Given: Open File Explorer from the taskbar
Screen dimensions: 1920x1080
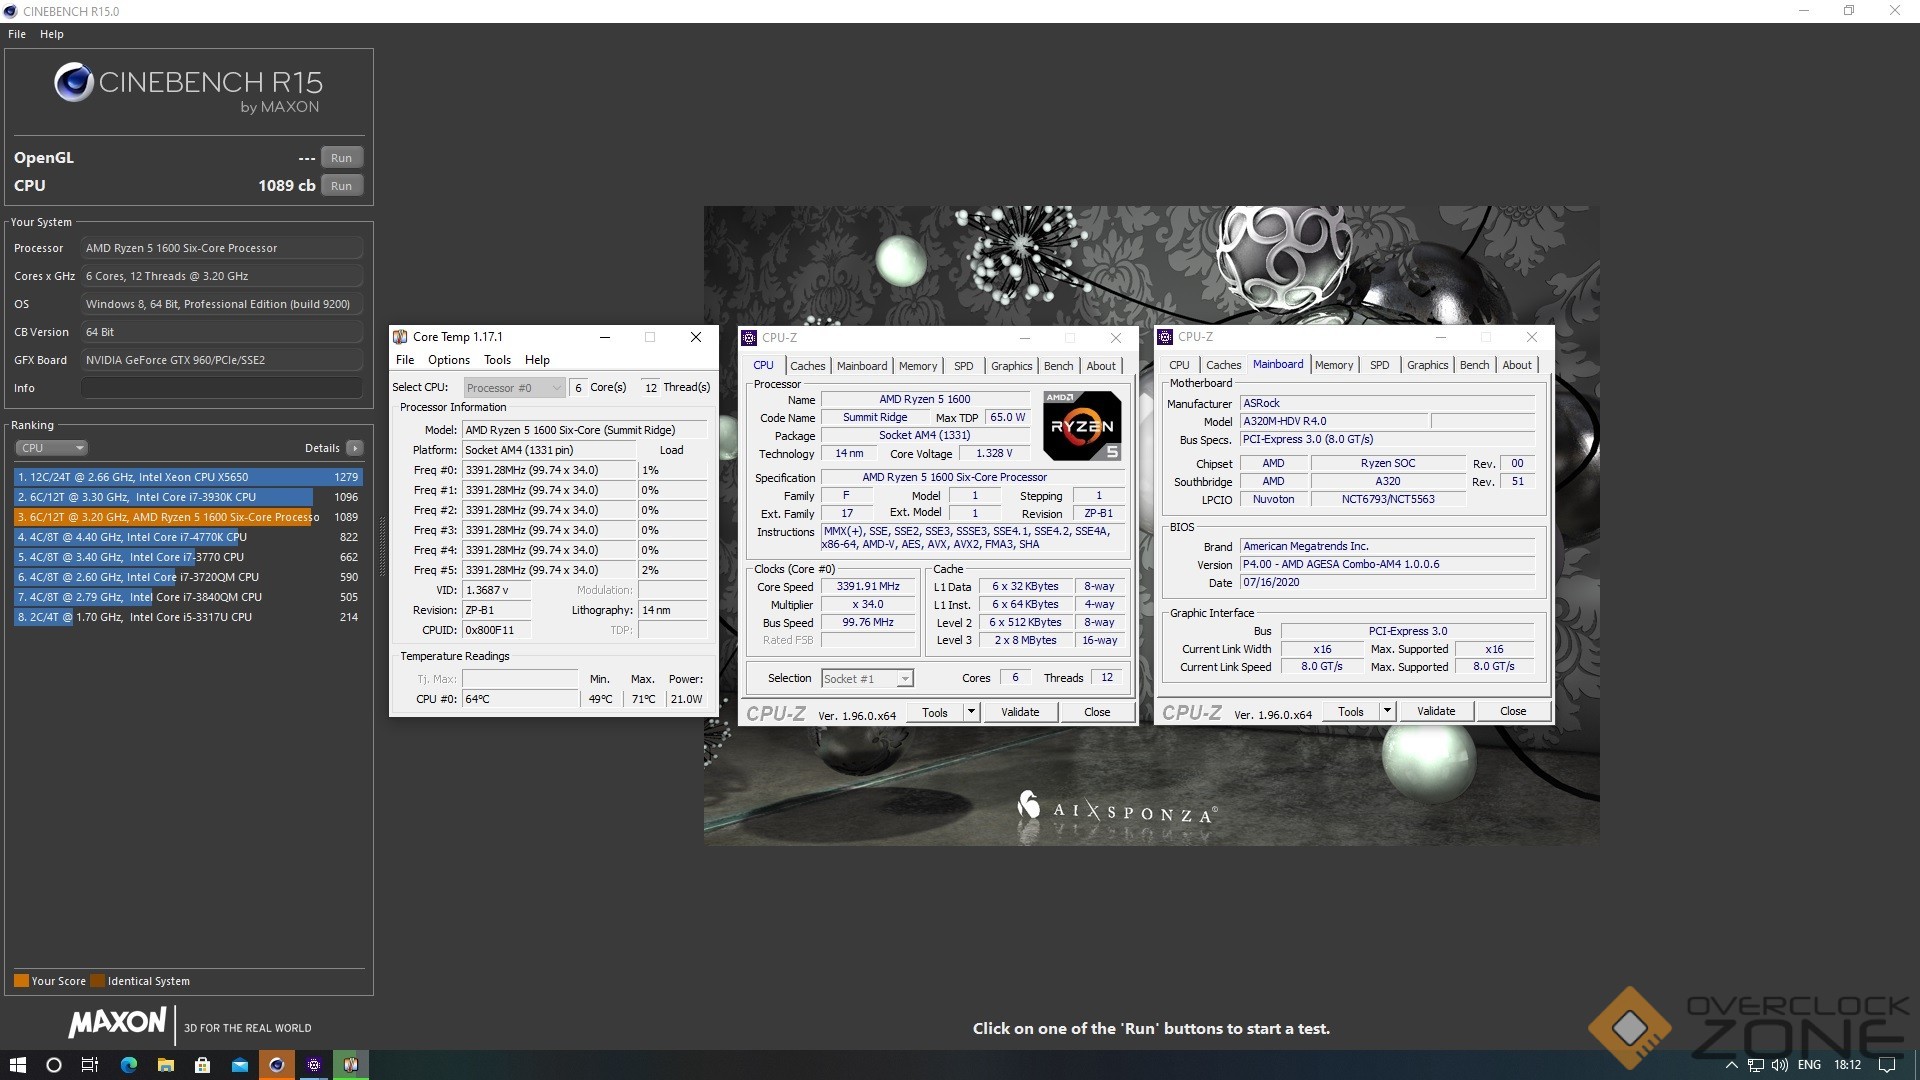Looking at the screenshot, I should pos(166,1065).
